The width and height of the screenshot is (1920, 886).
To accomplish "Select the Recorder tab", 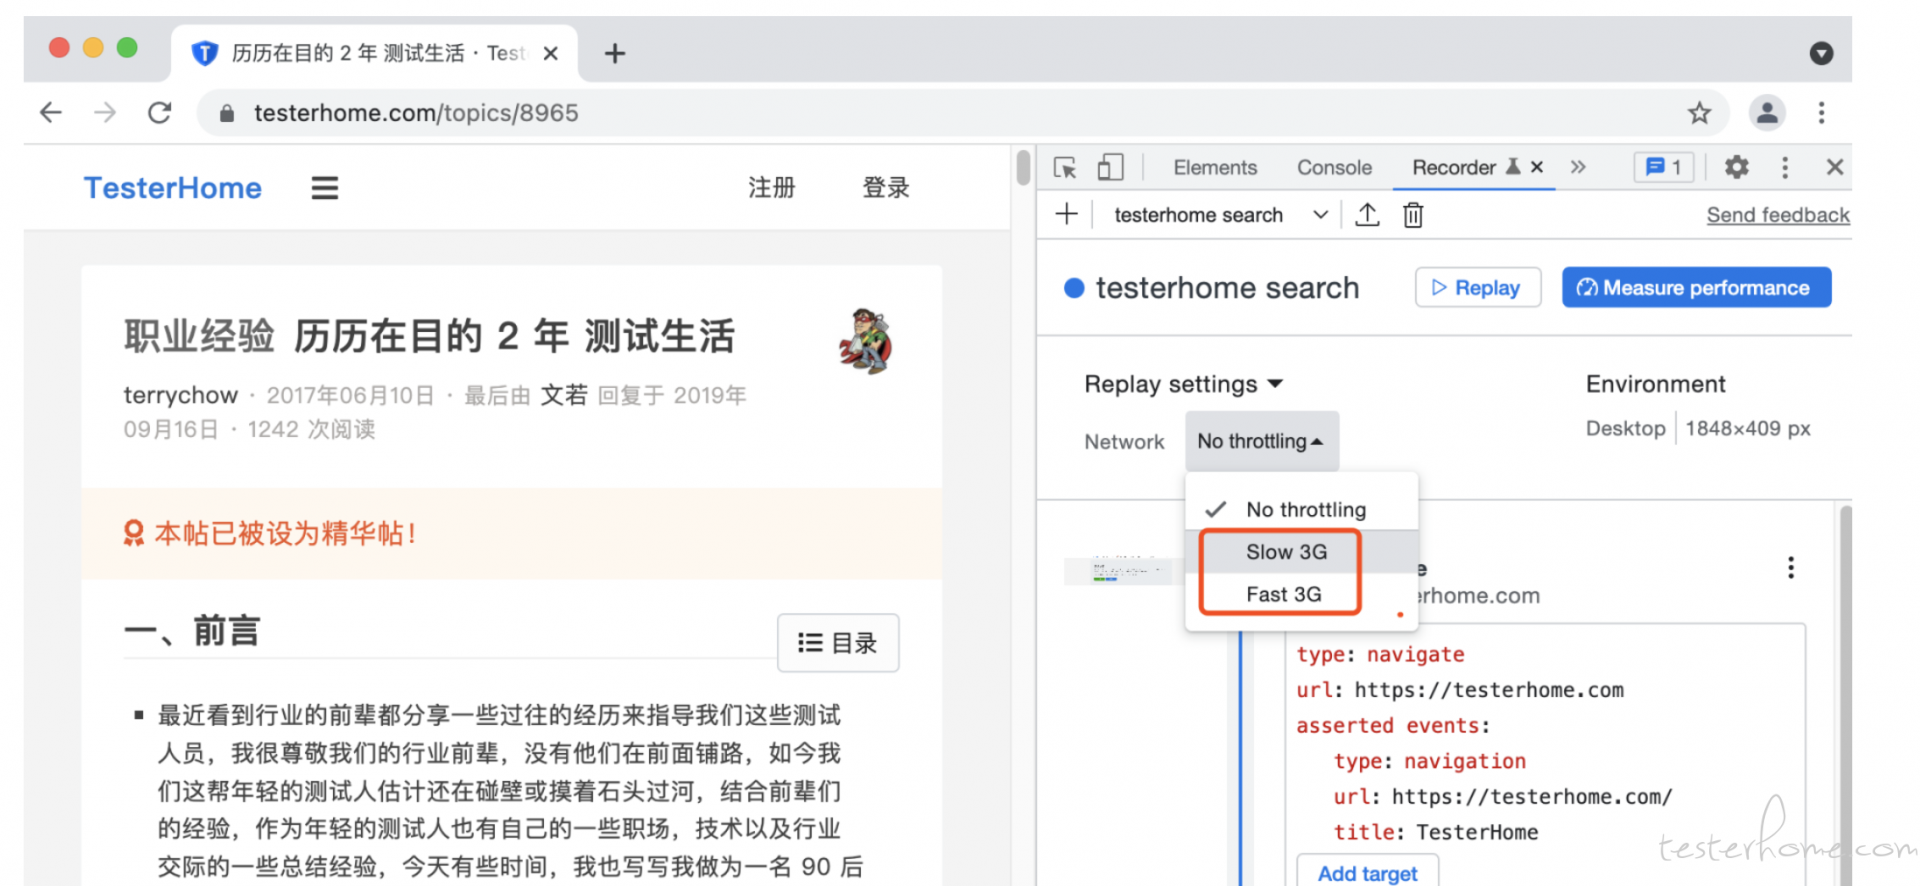I will [x=1454, y=167].
